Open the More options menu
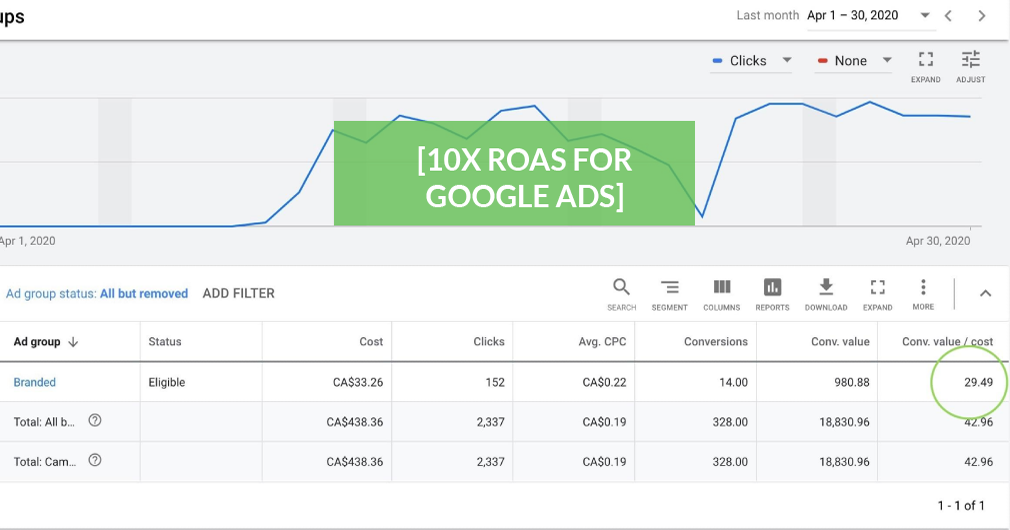Screen dimensions: 1010x530 tap(923, 288)
